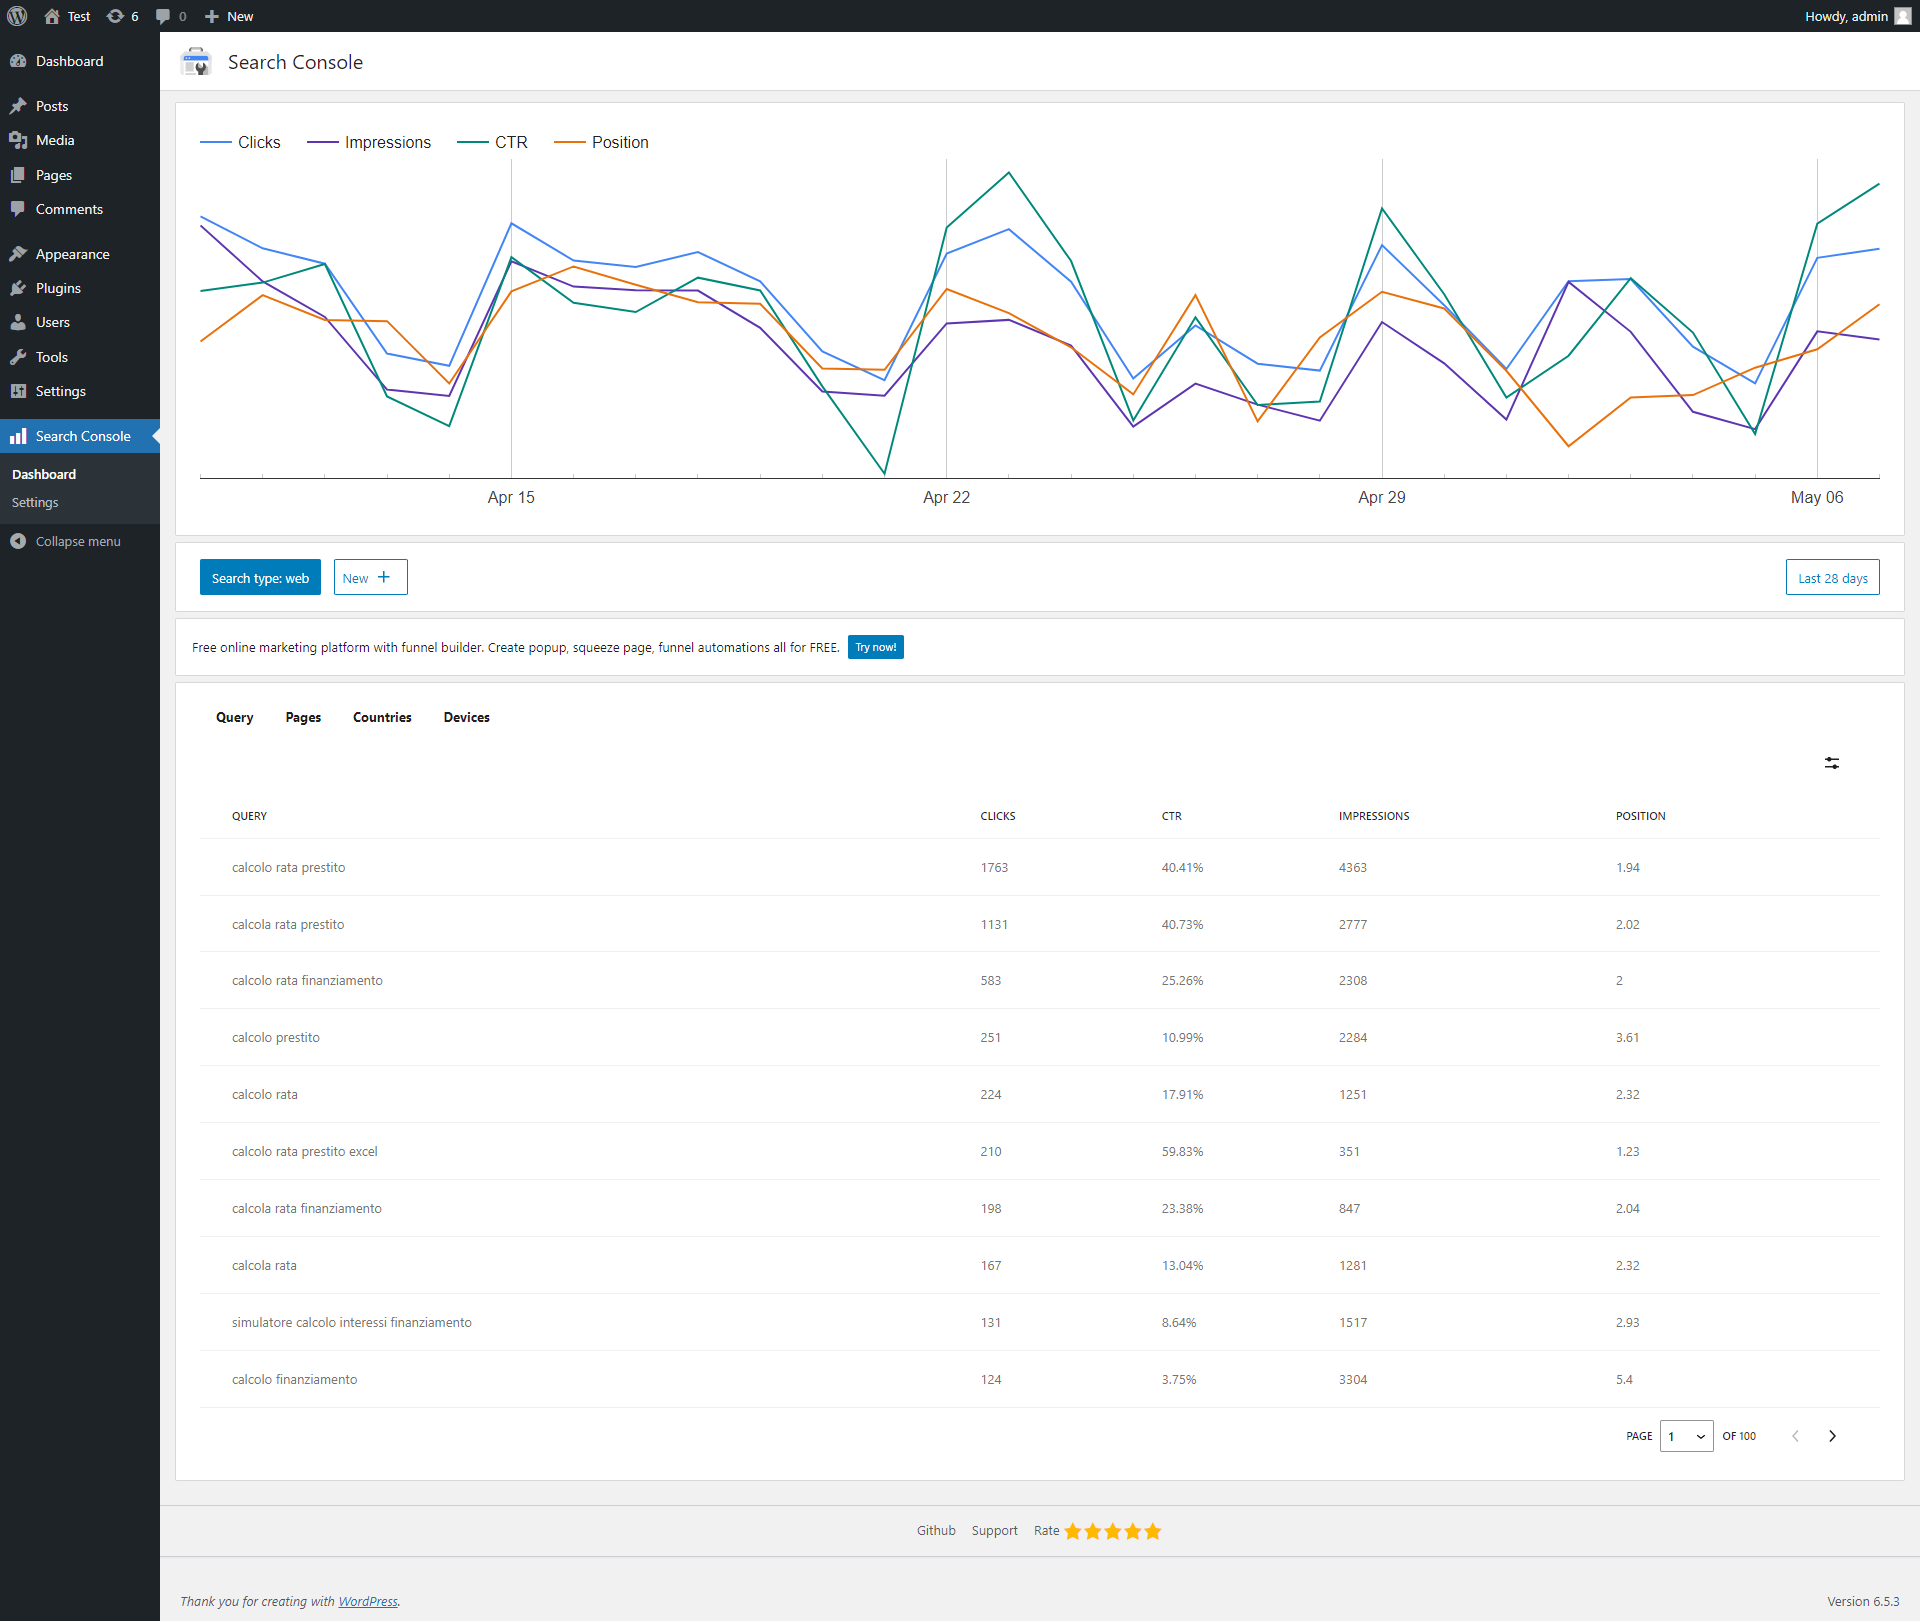The image size is (1920, 1622).
Task: Click the filter/settings icon in query table
Action: (x=1831, y=763)
